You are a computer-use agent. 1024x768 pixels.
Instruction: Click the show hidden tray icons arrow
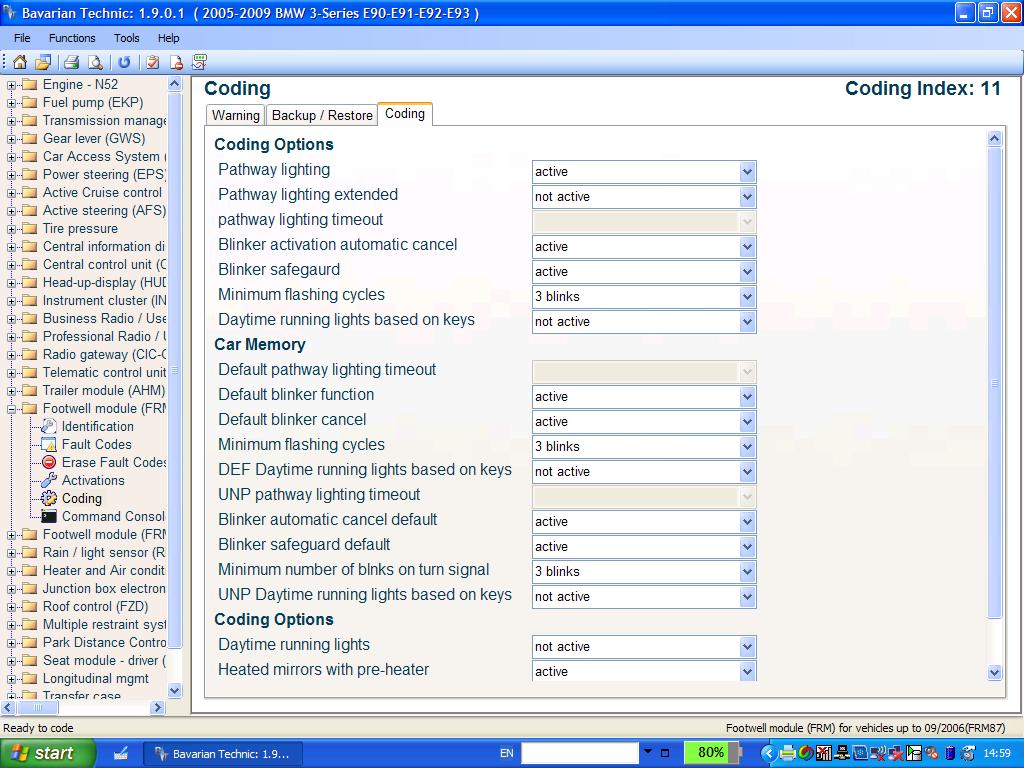768,753
